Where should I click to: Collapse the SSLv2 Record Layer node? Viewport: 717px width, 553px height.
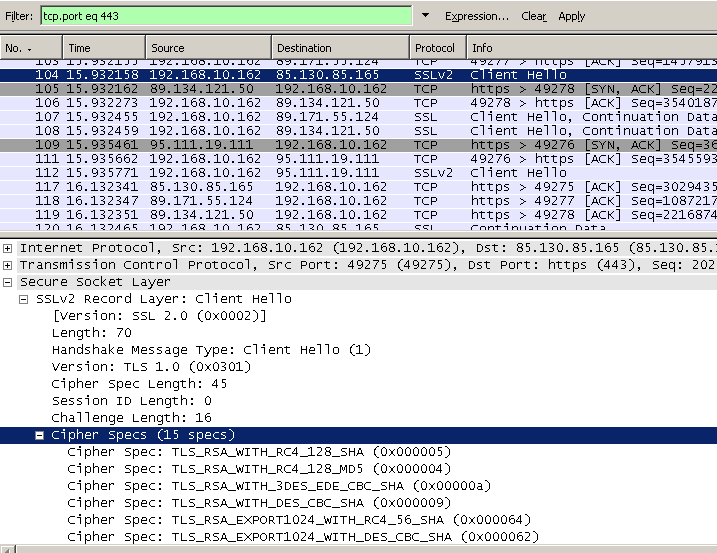pyautogui.click(x=25, y=299)
